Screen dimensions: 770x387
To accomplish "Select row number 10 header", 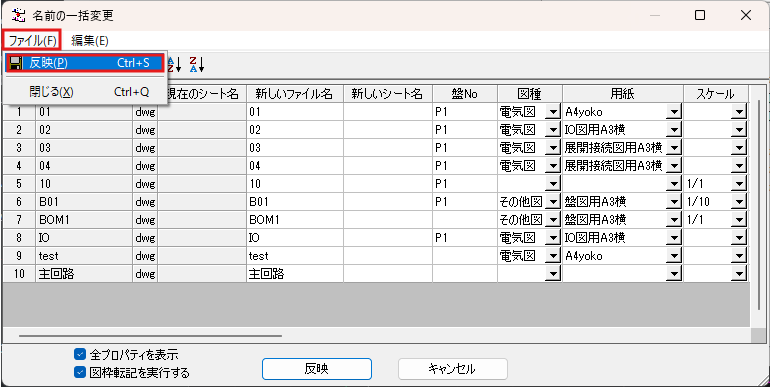I will pyautogui.click(x=19, y=274).
